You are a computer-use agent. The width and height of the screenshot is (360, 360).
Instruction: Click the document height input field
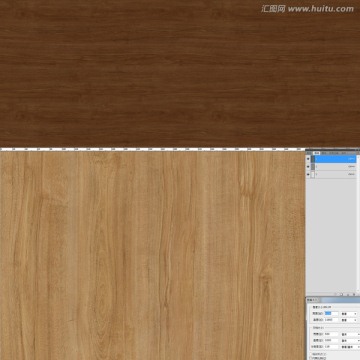coord(331,340)
